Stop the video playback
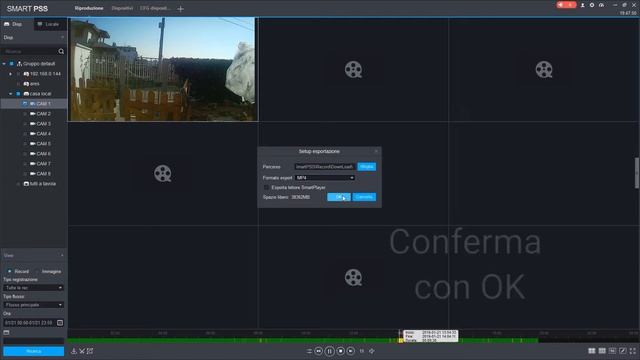Viewport: 640px width, 360px height. (340, 351)
